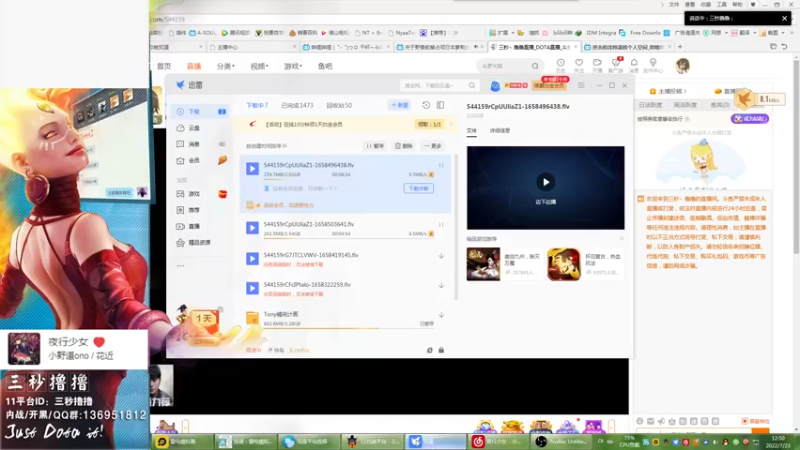Viewport: 800px width, 450px height.
Task: Switch to the 下载中 7 tab
Action: click(257, 105)
